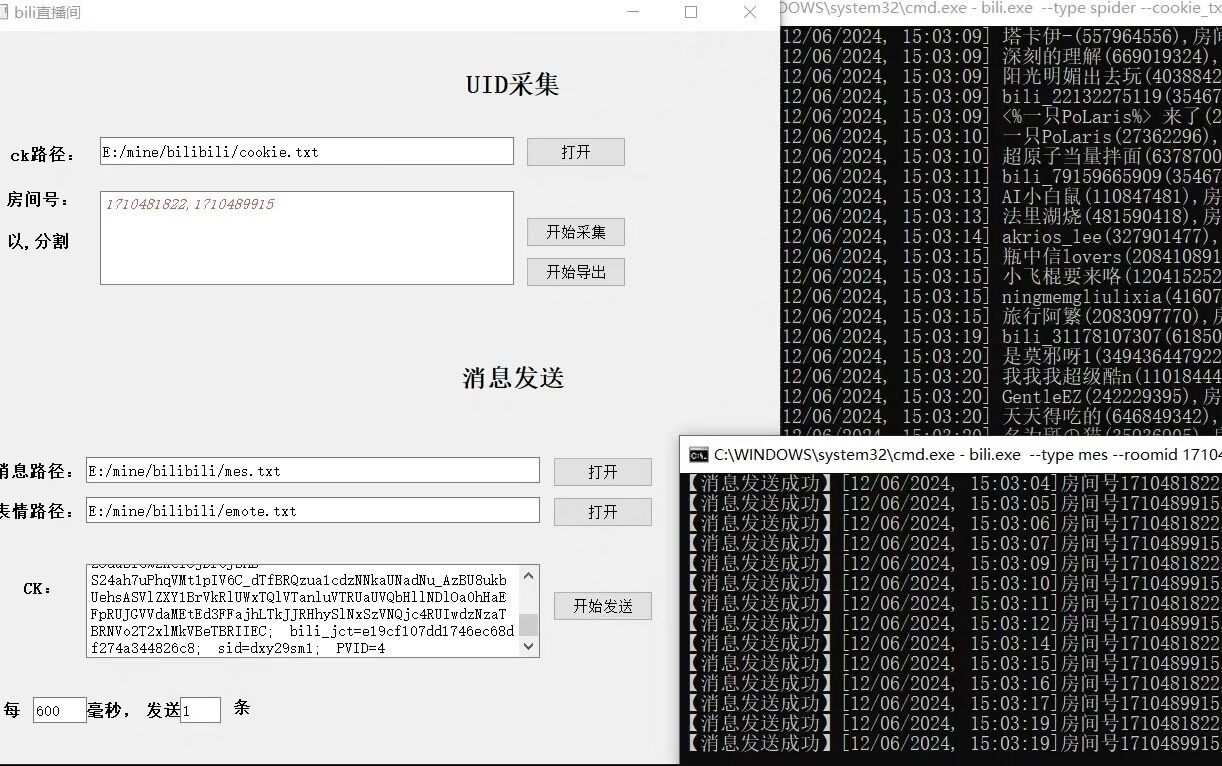
Task: Click the message cmd.exe window title bar
Action: coord(952,455)
